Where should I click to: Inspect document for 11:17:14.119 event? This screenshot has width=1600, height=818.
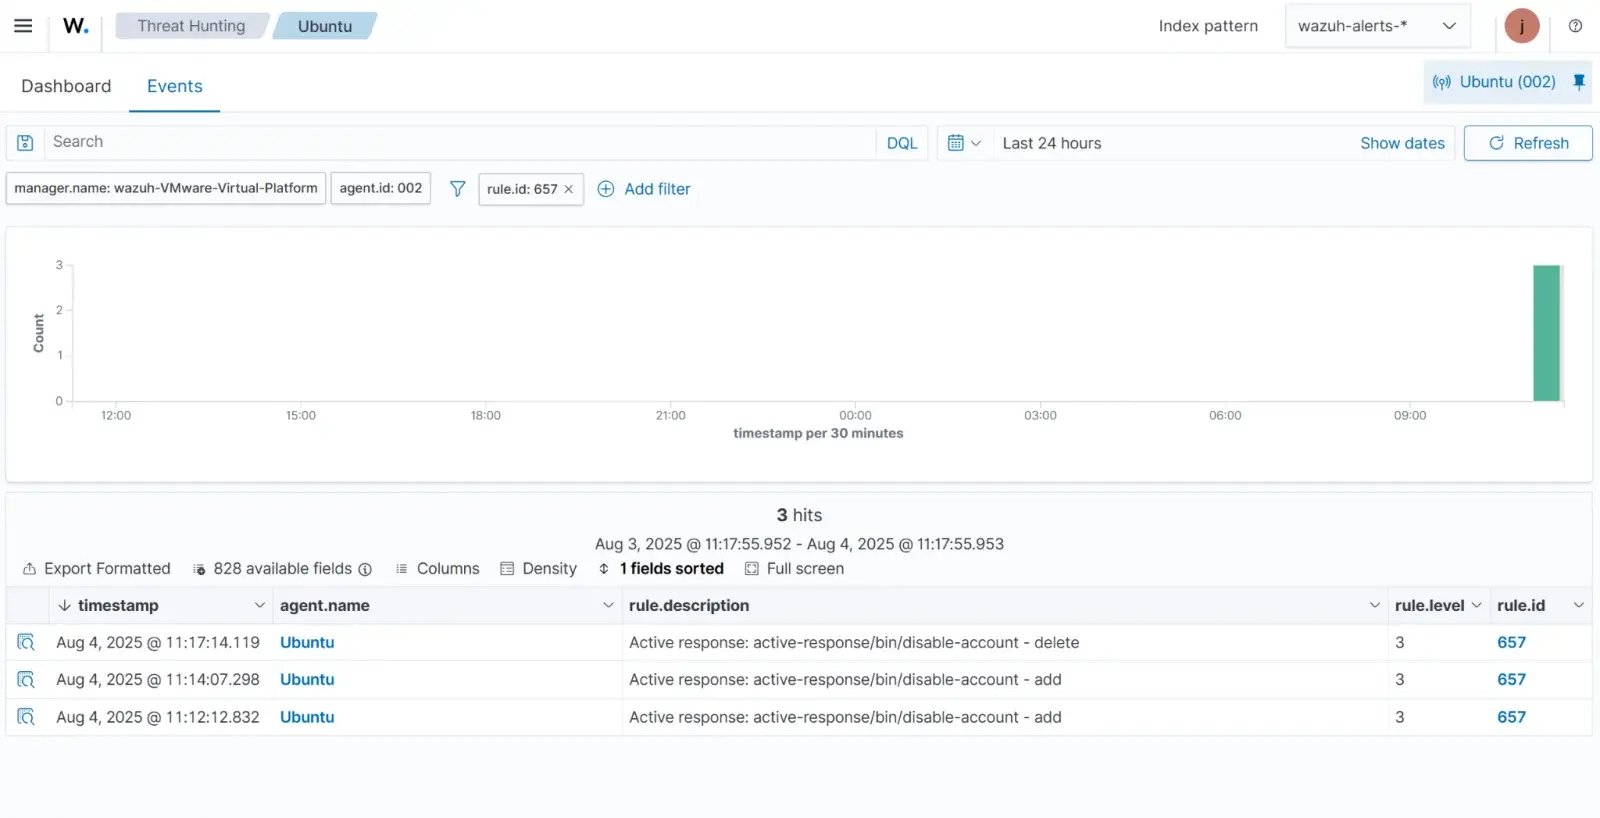pyautogui.click(x=26, y=642)
